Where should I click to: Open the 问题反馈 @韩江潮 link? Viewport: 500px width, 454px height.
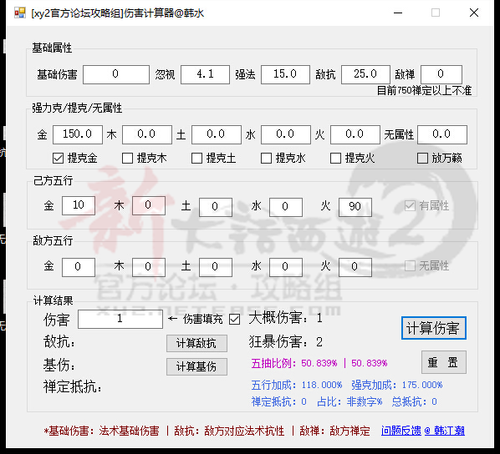(423, 431)
